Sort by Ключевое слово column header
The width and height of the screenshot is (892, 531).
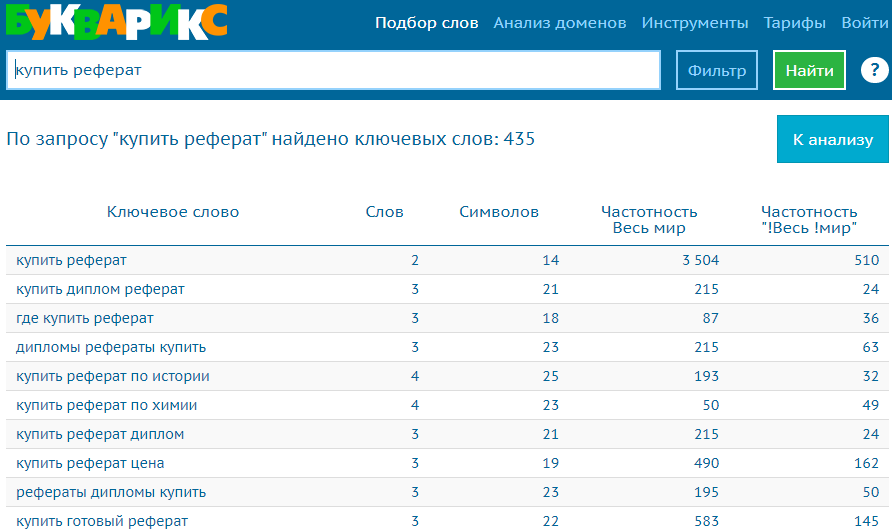click(173, 212)
